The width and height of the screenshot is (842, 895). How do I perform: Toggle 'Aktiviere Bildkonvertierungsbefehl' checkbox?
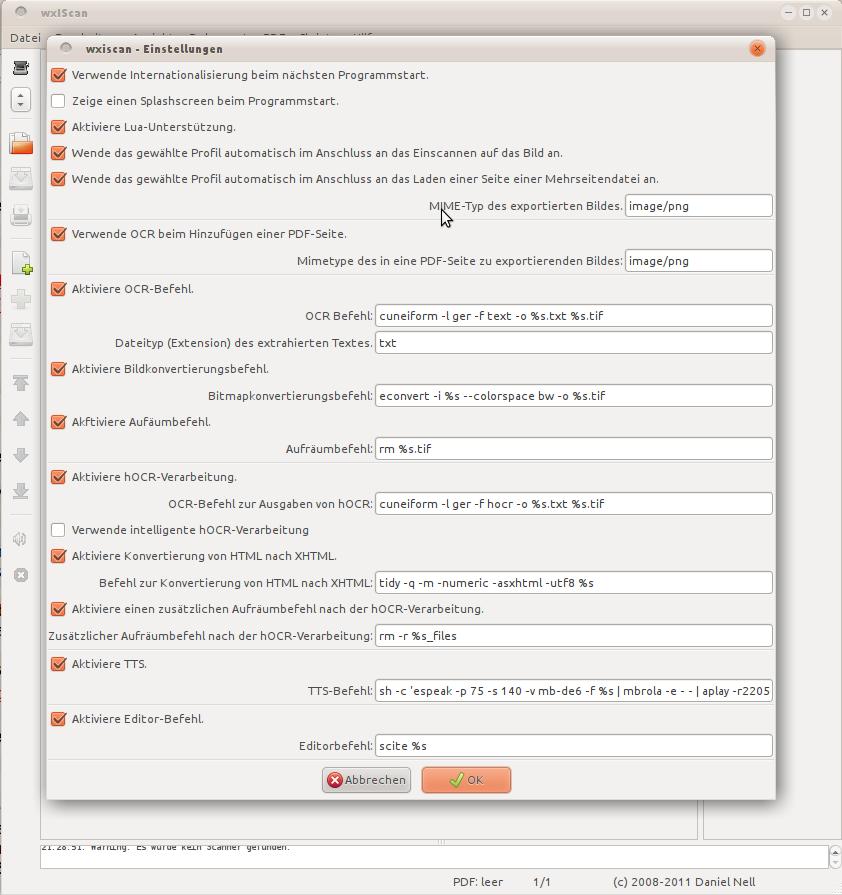58,369
